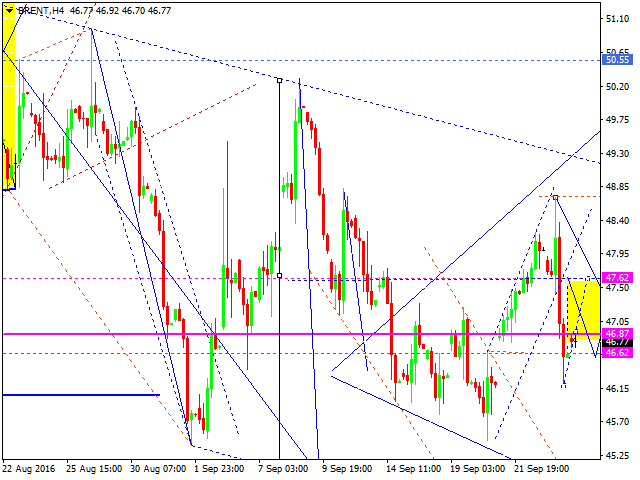Click the 25 Aug 15:00 time label
Screen dimensions: 640x480
94,469
